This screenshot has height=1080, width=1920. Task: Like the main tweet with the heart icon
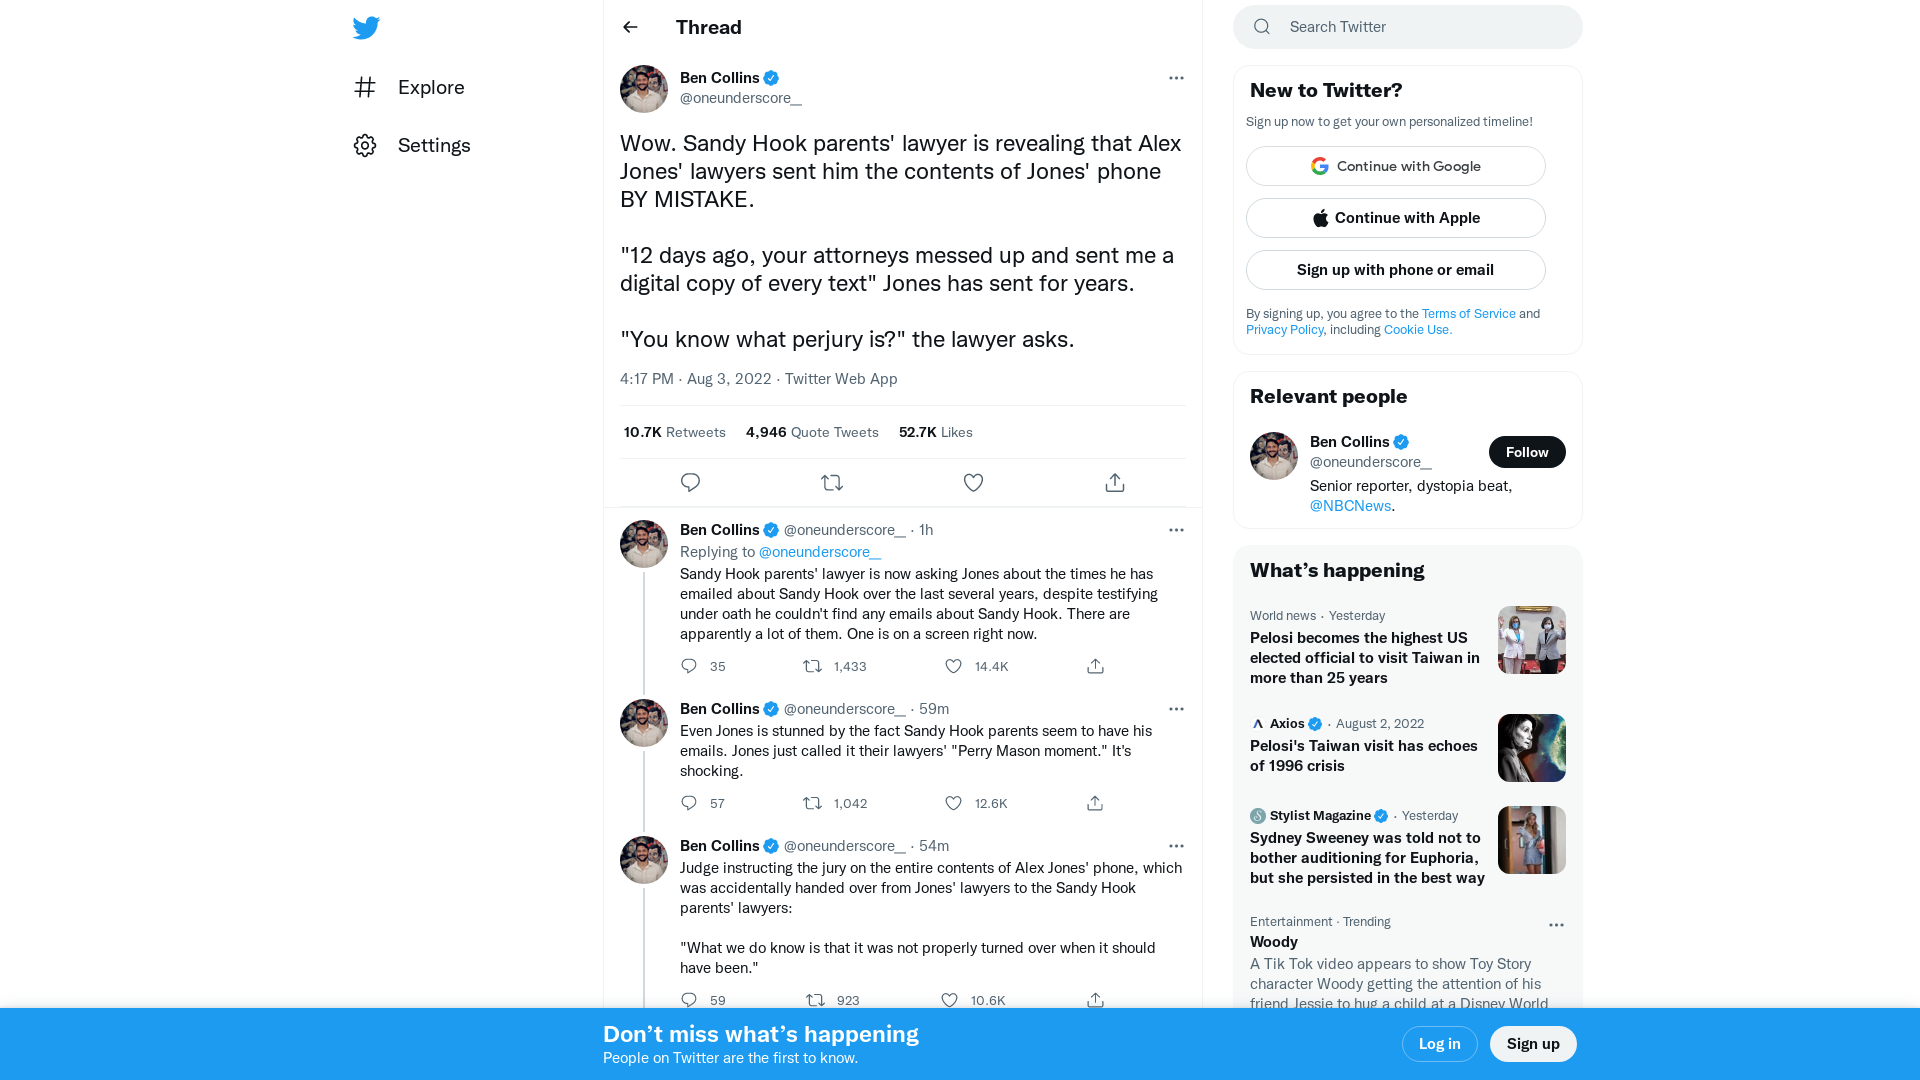(973, 482)
